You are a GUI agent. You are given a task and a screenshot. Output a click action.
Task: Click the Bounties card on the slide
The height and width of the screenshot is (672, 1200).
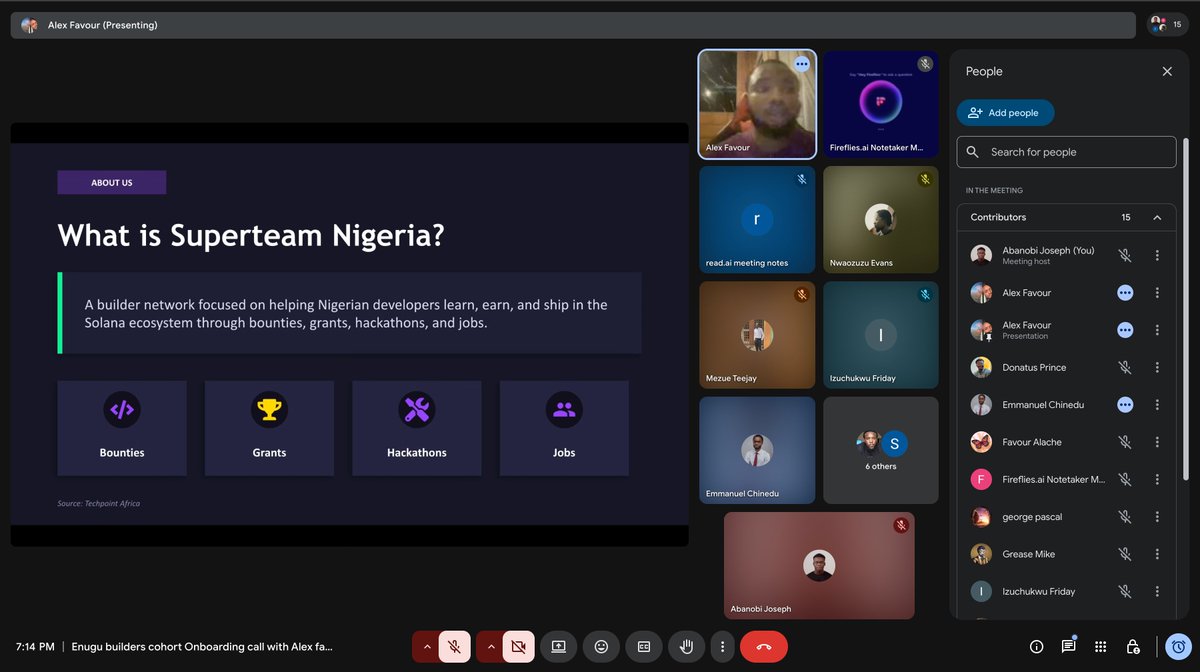(x=122, y=428)
